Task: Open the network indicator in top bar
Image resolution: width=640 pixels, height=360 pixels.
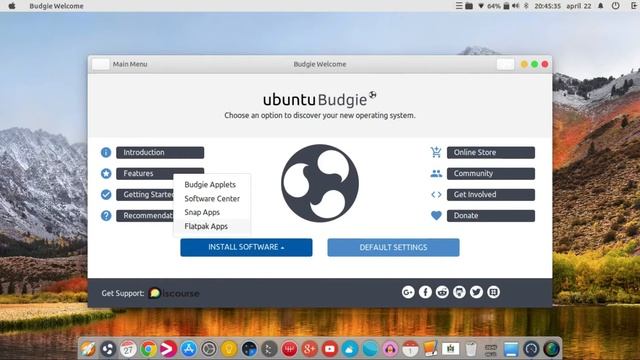Action: [481, 6]
